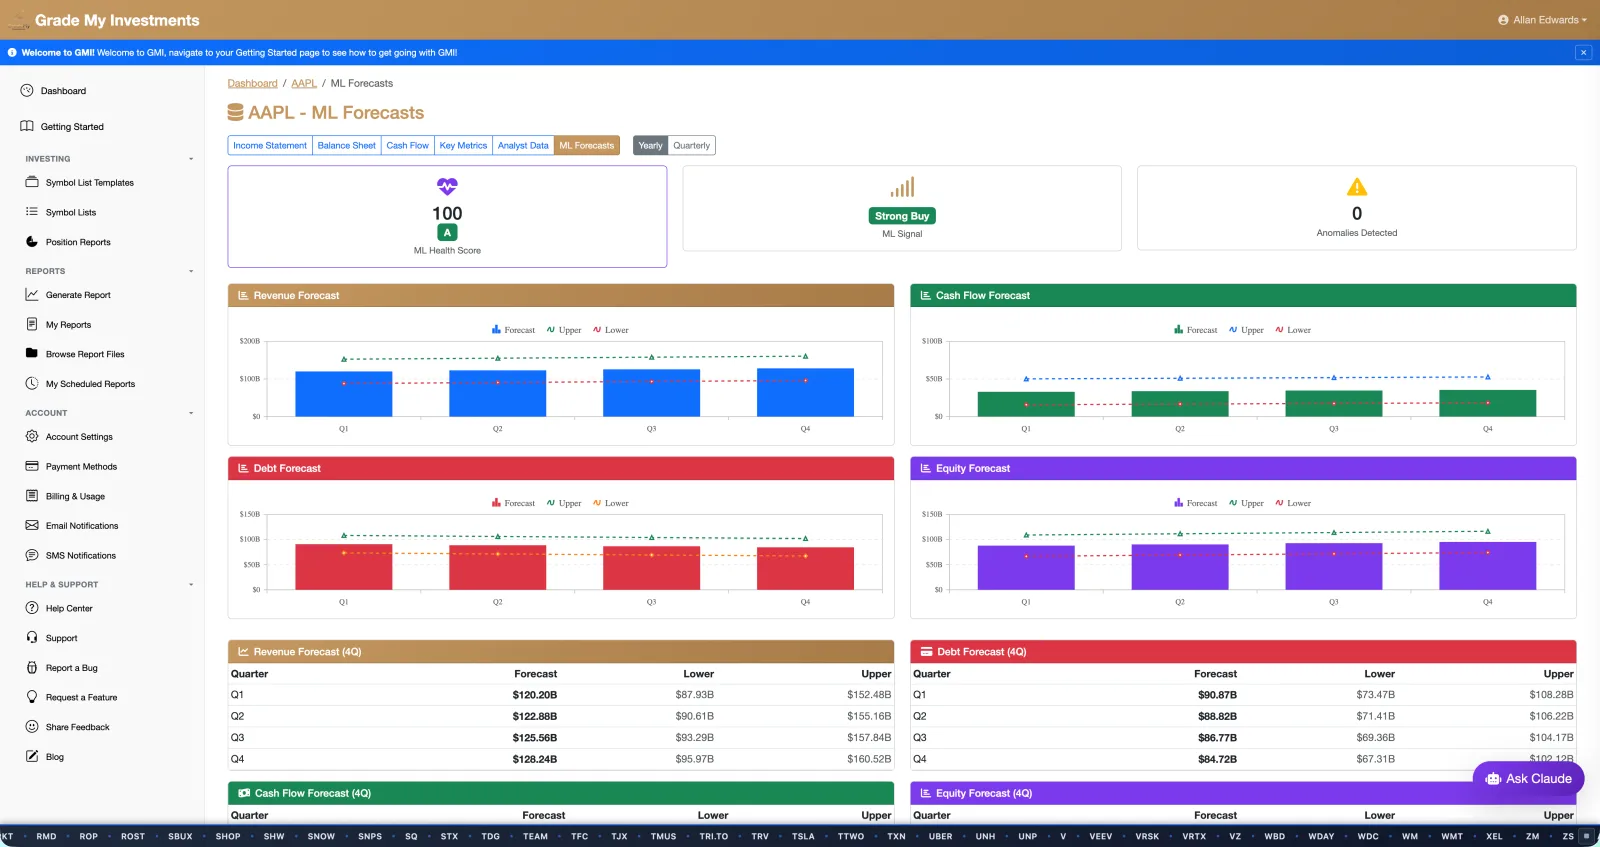
Task: Click Position Reports pie icon
Action: coord(32,241)
